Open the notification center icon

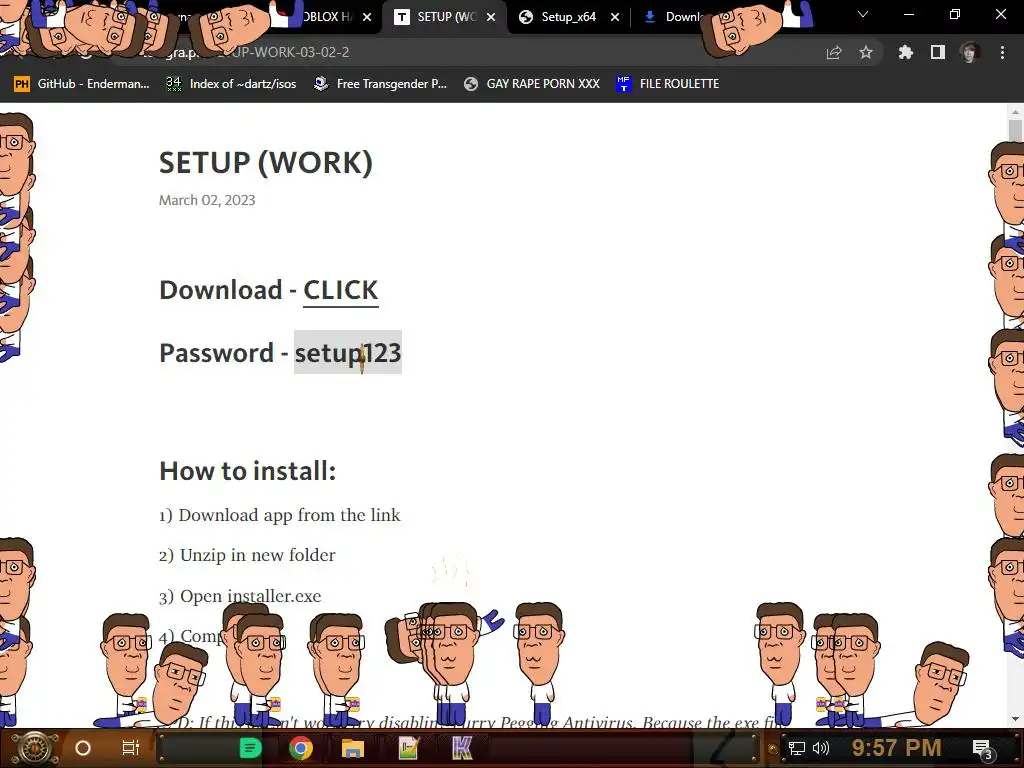click(982, 748)
